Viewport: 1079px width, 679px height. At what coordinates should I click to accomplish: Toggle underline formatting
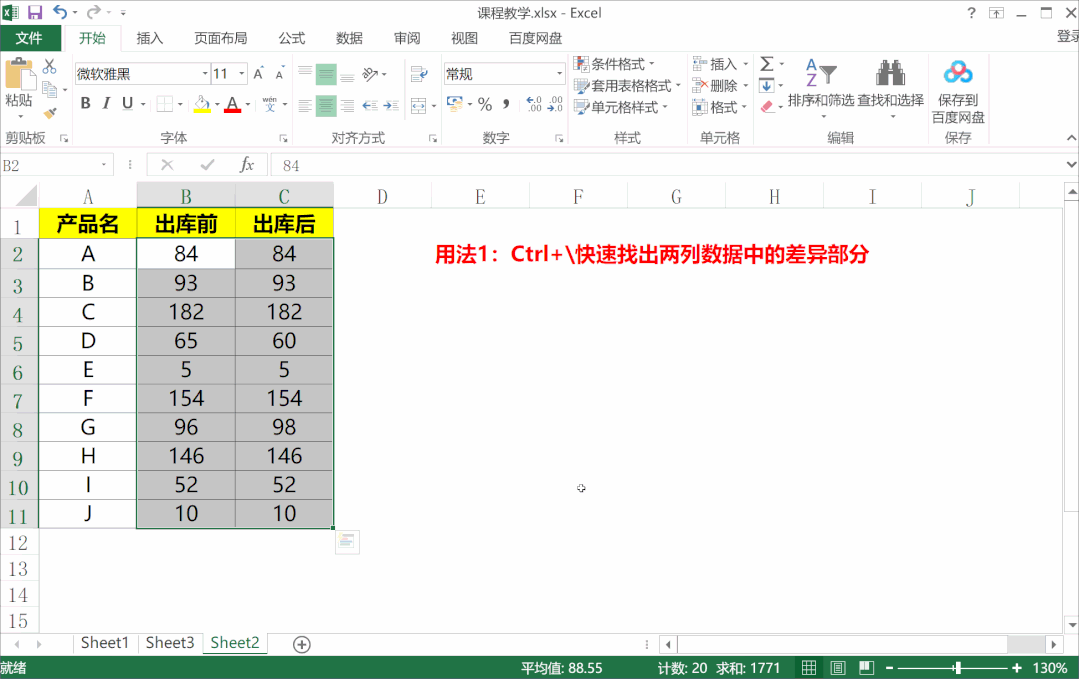[127, 103]
